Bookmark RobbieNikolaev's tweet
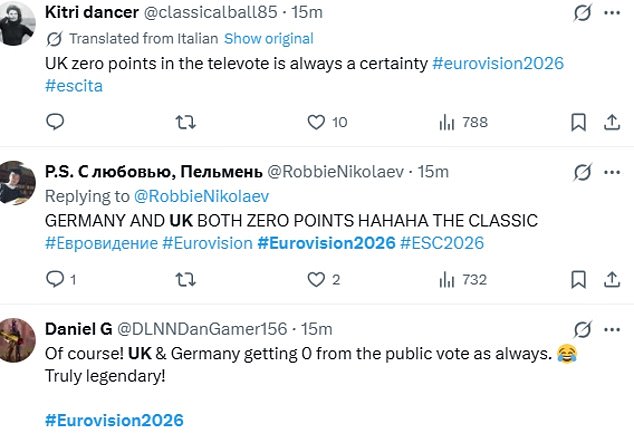 coord(578,280)
